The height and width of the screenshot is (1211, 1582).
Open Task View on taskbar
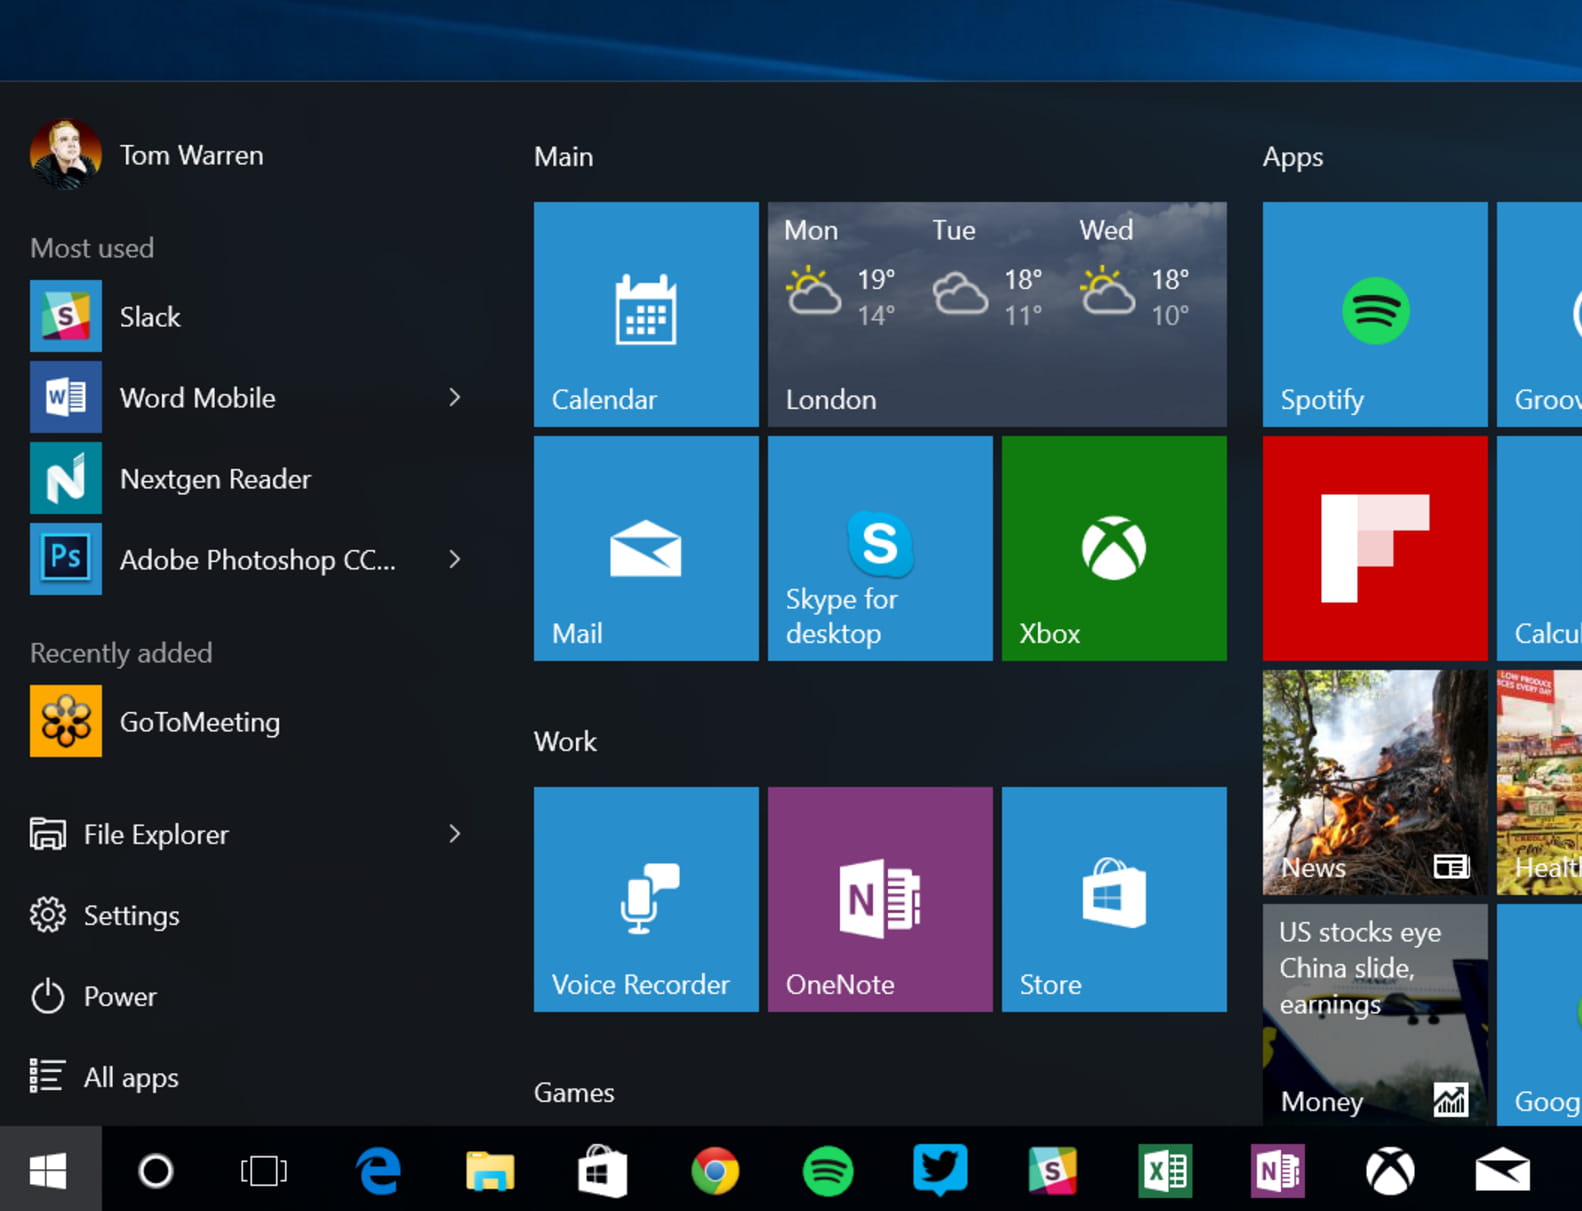(264, 1170)
